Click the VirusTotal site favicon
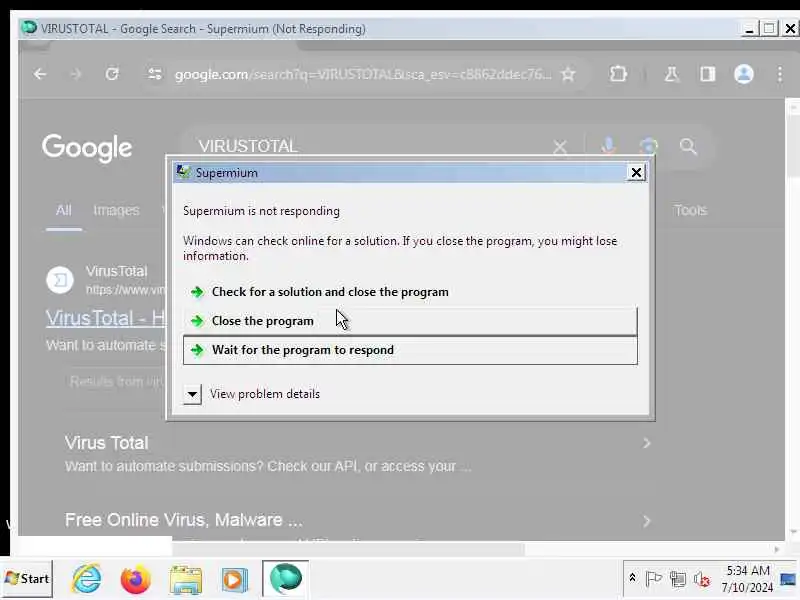This screenshot has height=600, width=800. (x=60, y=280)
